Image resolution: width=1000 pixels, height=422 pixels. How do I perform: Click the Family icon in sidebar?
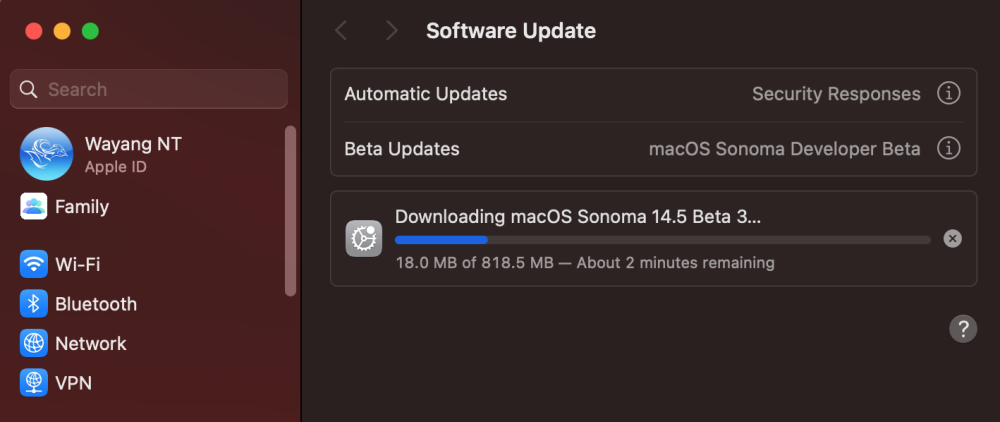[x=33, y=207]
